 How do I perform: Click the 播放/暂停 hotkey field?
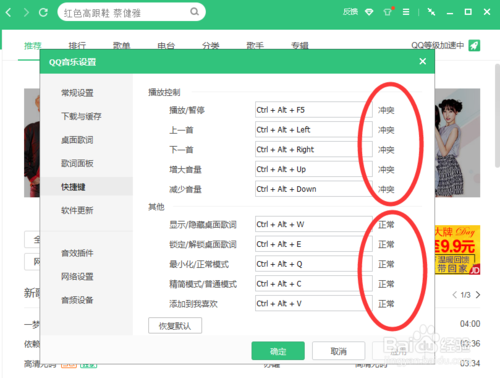click(314, 110)
